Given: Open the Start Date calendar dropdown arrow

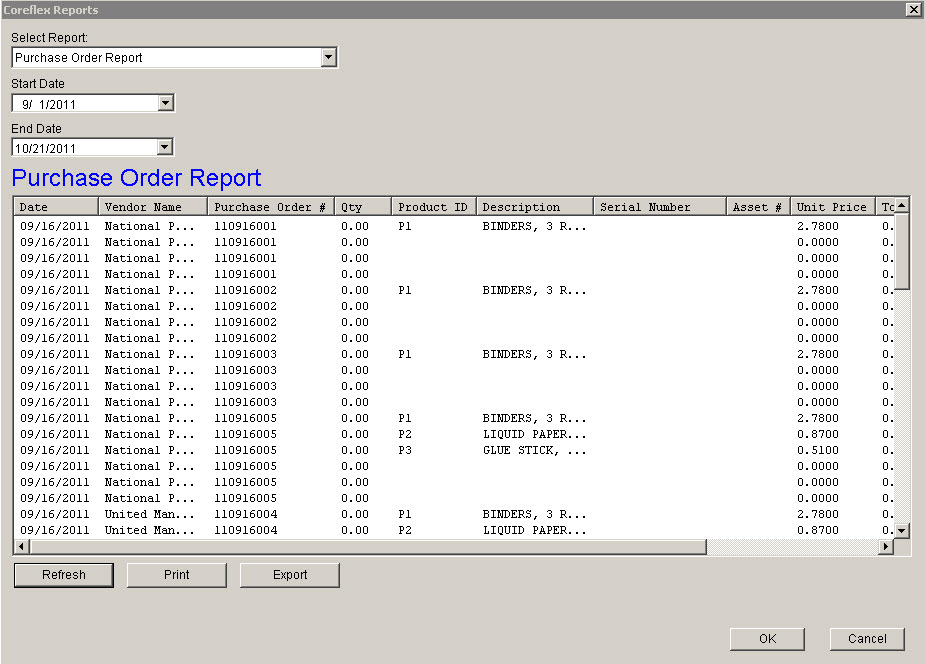Looking at the screenshot, I should pos(166,103).
